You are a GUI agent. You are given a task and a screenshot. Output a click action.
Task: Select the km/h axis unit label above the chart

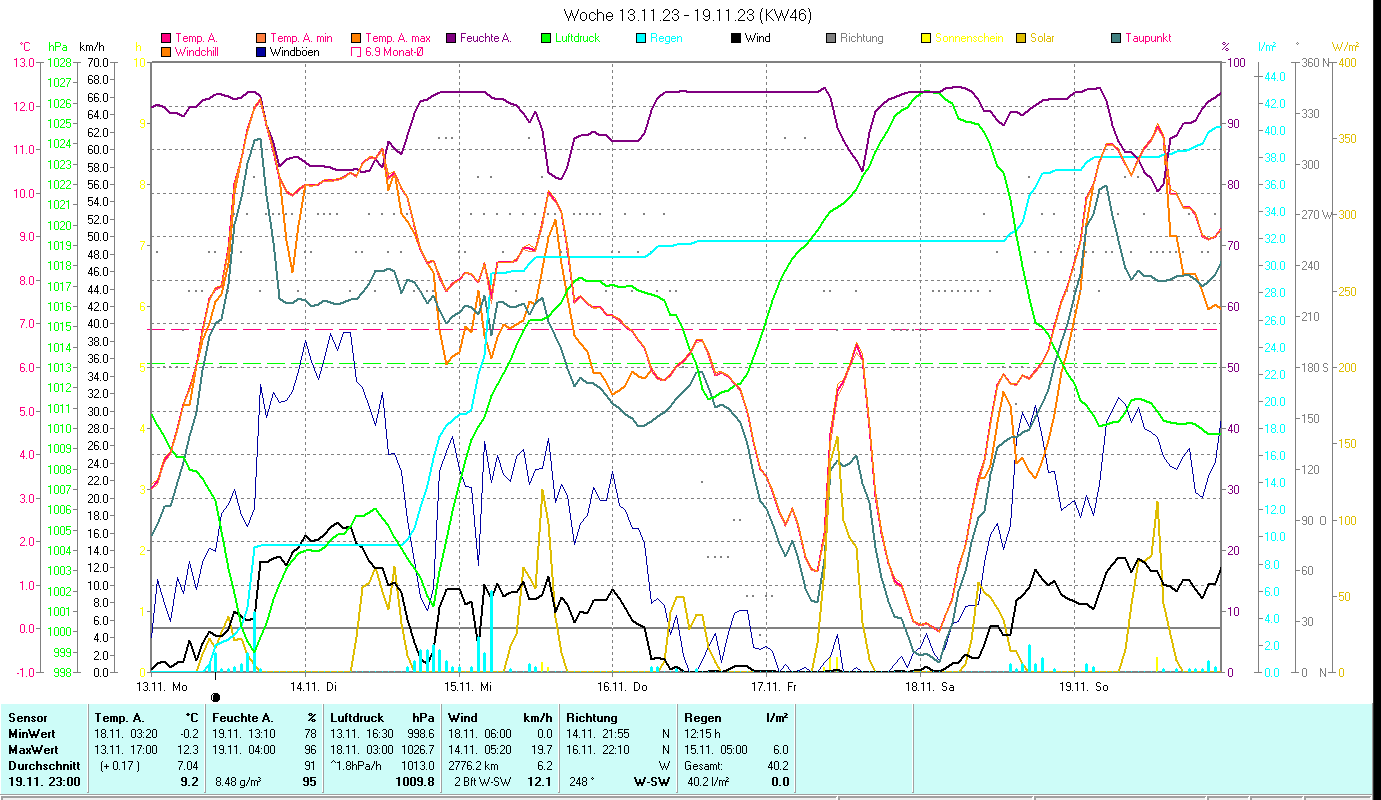[x=92, y=47]
